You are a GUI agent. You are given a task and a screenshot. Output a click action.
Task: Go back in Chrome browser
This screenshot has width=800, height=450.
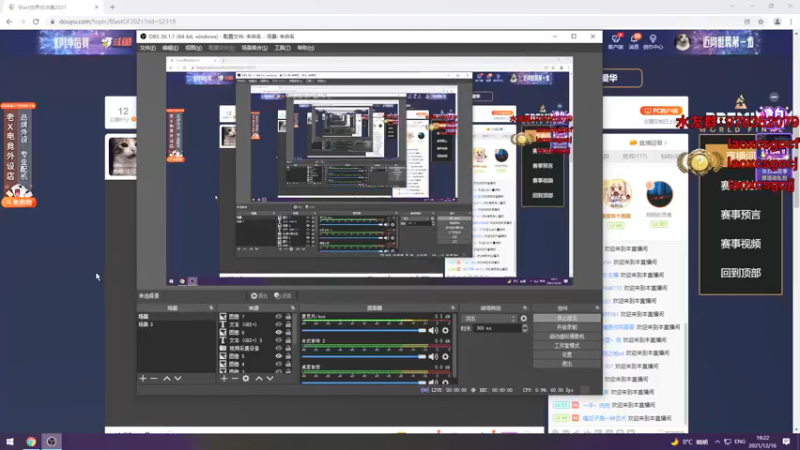tap(9, 21)
